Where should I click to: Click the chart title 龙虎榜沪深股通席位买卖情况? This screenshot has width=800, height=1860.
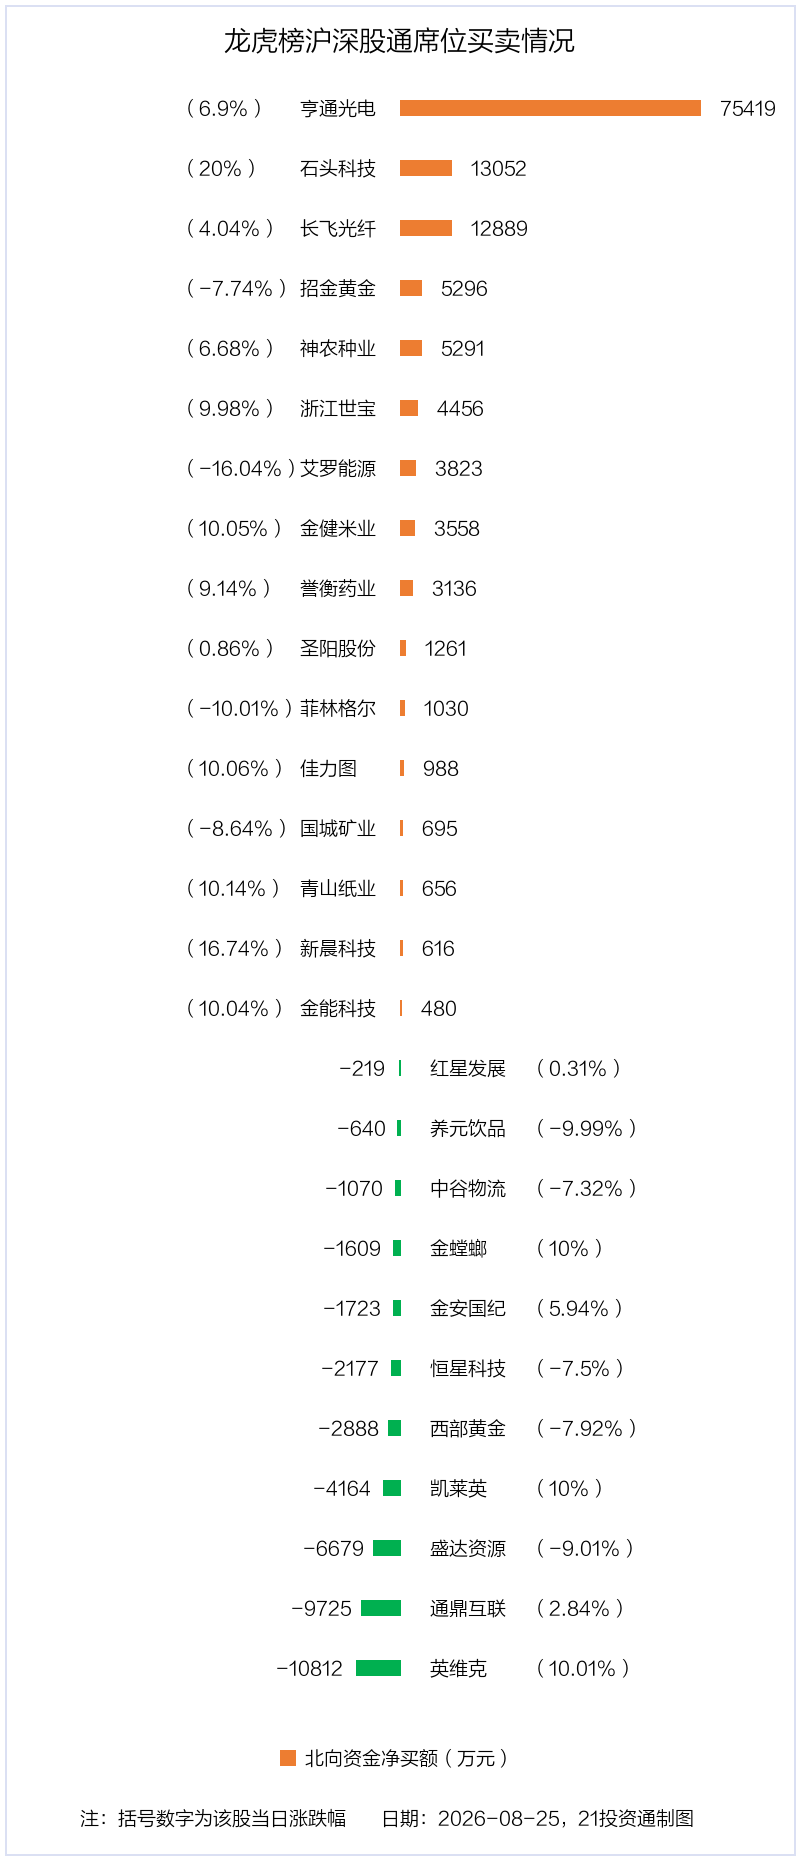[x=399, y=41]
